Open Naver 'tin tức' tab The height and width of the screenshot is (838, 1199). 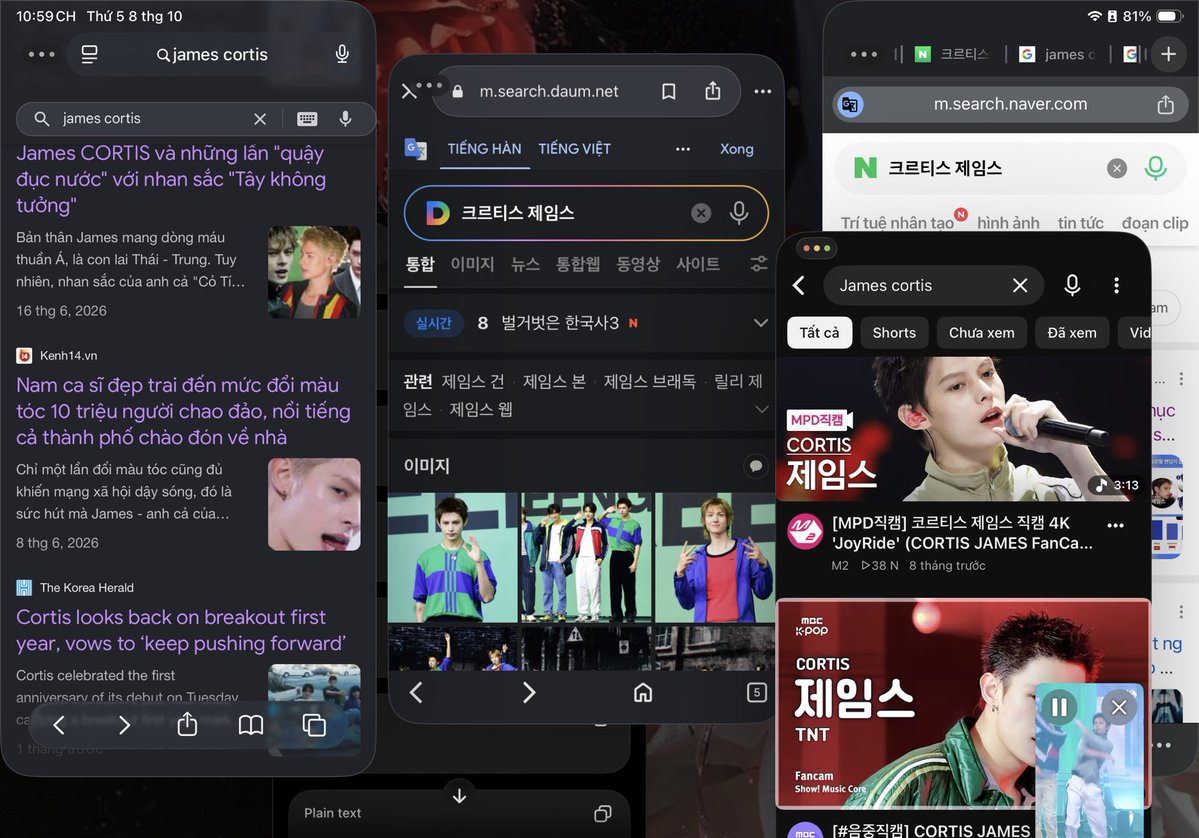1080,222
